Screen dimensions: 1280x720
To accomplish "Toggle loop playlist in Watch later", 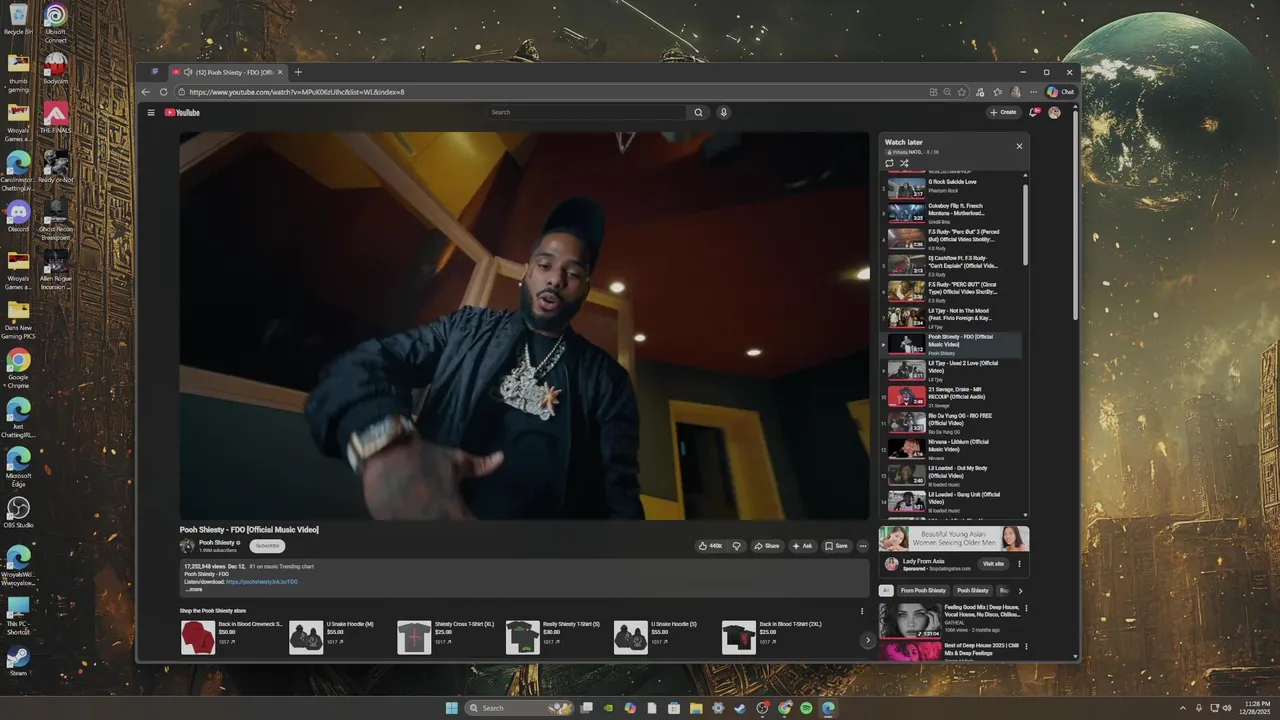I will (x=889, y=163).
